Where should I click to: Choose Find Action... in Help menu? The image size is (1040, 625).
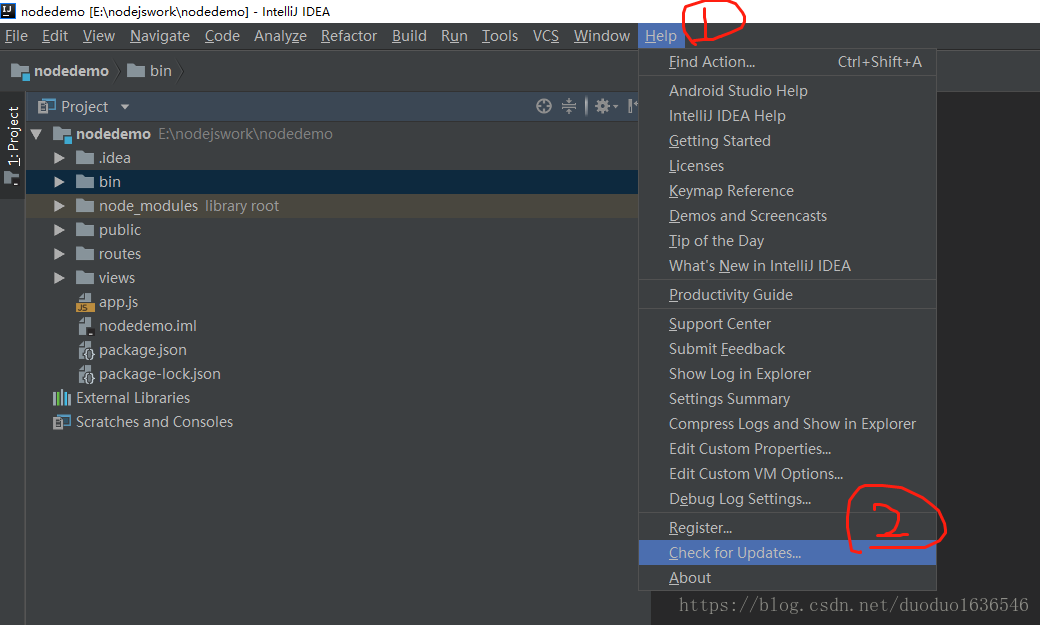click(787, 62)
